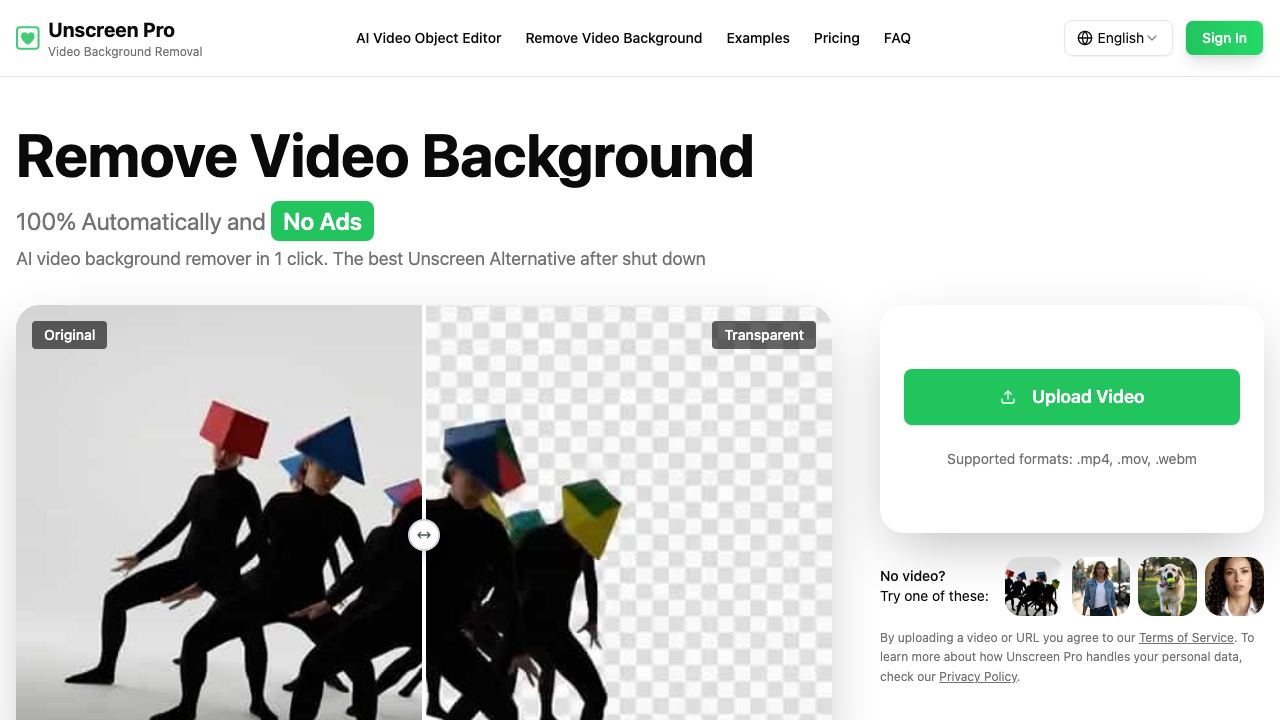The height and width of the screenshot is (720, 1280).
Task: Go to Remove Video Background page
Action: point(614,38)
